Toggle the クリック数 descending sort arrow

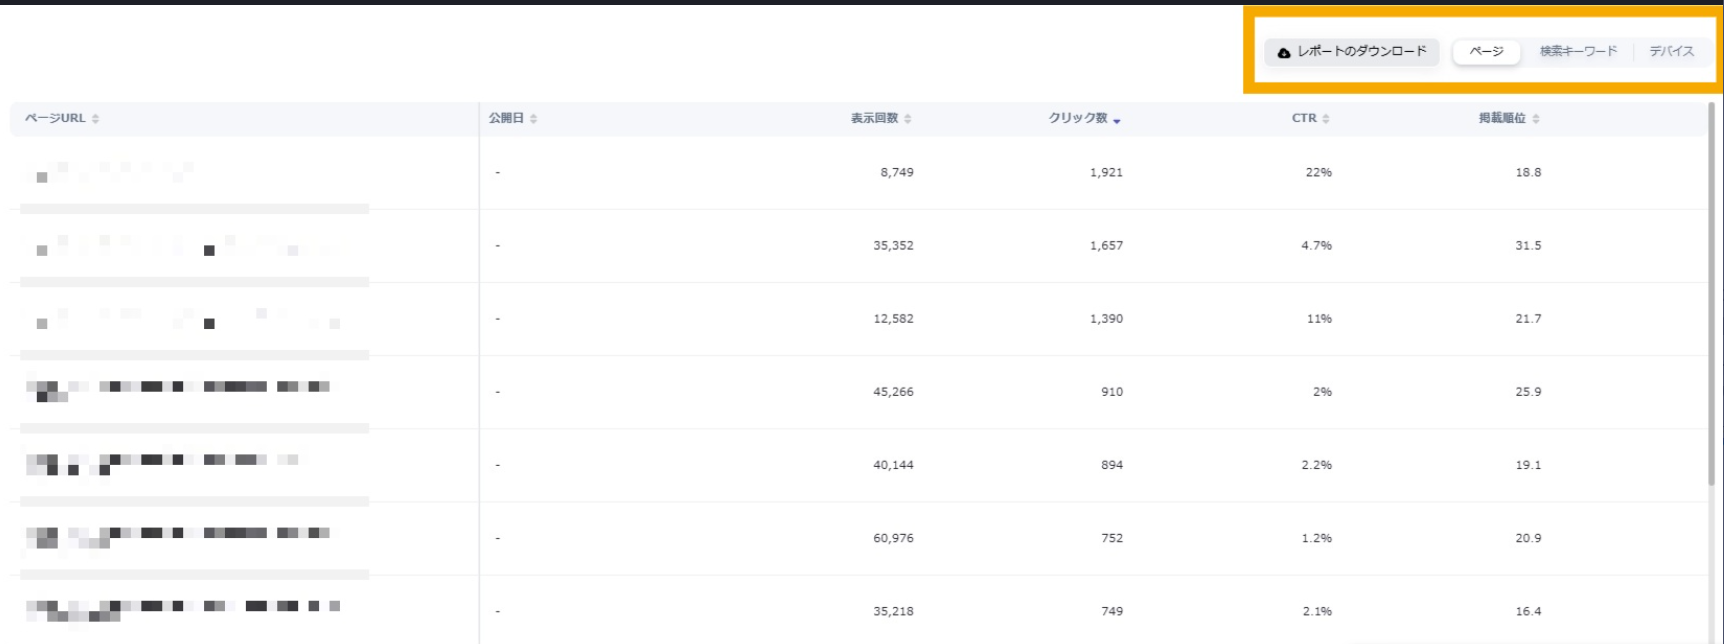click(x=1117, y=120)
